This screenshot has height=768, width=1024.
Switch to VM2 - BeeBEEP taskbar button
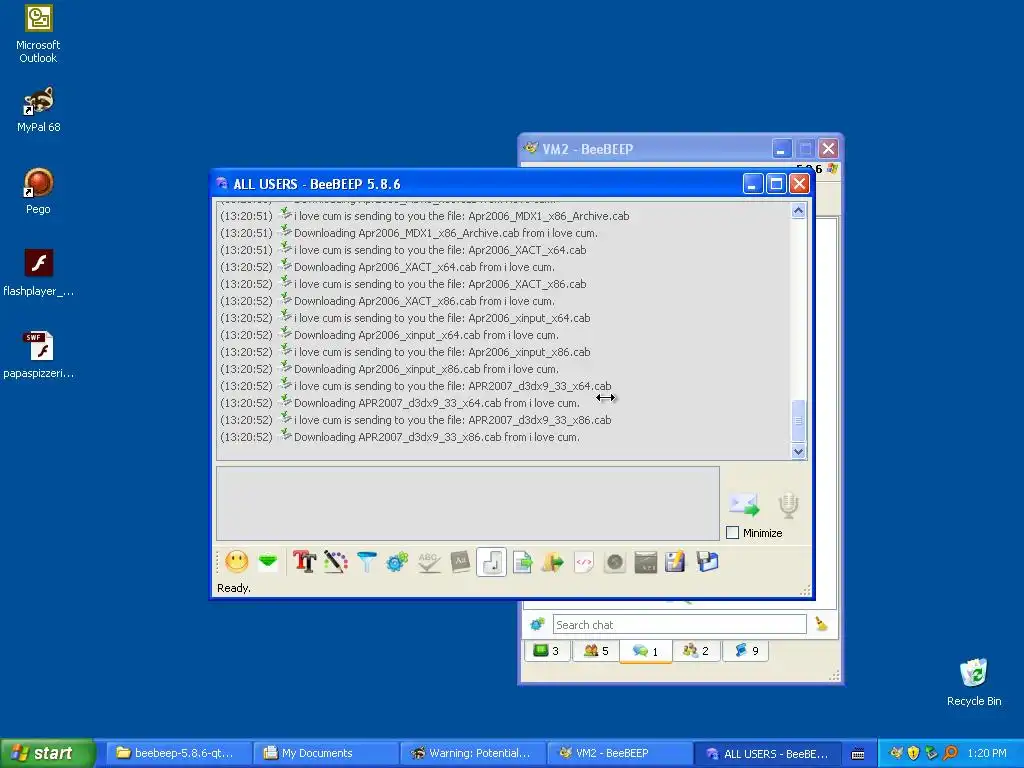[619, 753]
